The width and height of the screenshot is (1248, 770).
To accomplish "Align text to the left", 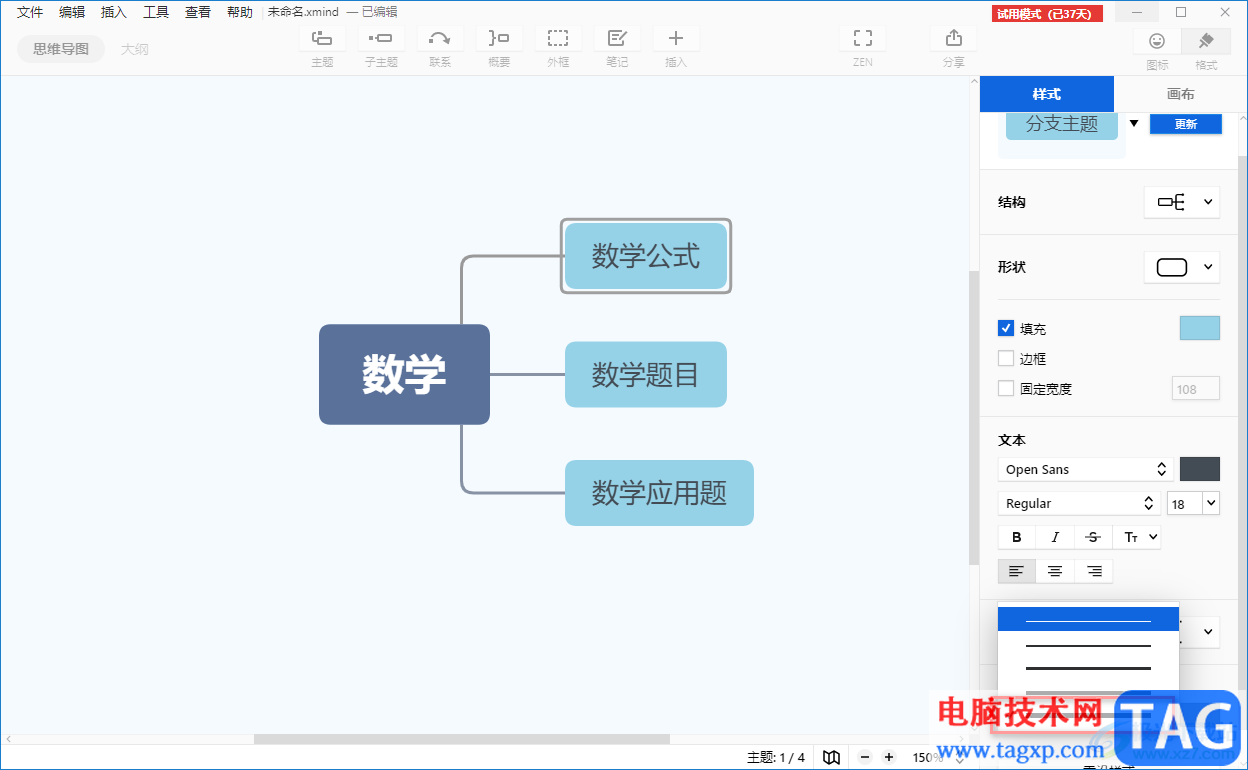I will pyautogui.click(x=1017, y=571).
